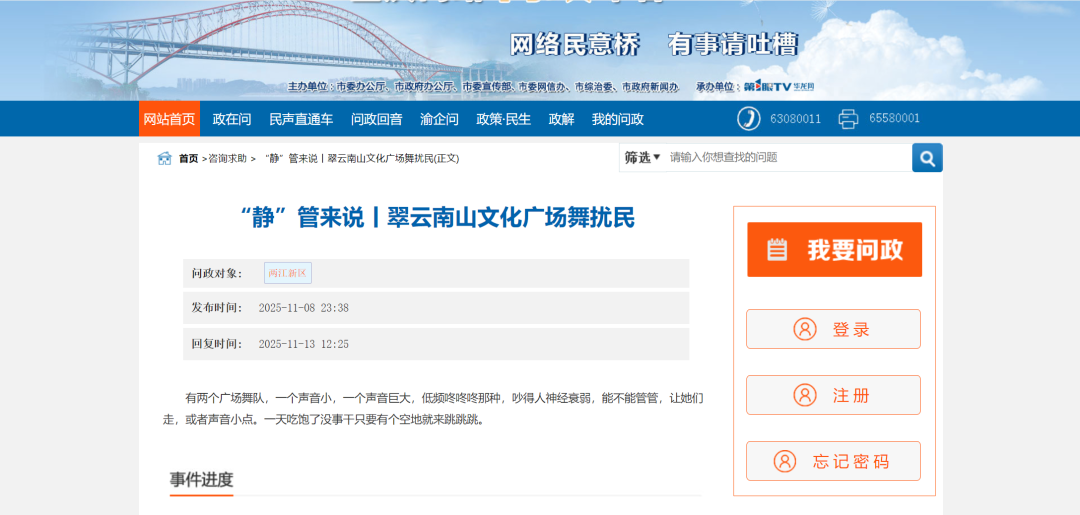Click the complaint paragraph starting 有两个广场舞队
Screen dimensions: 1080x515
pyautogui.click(x=433, y=408)
